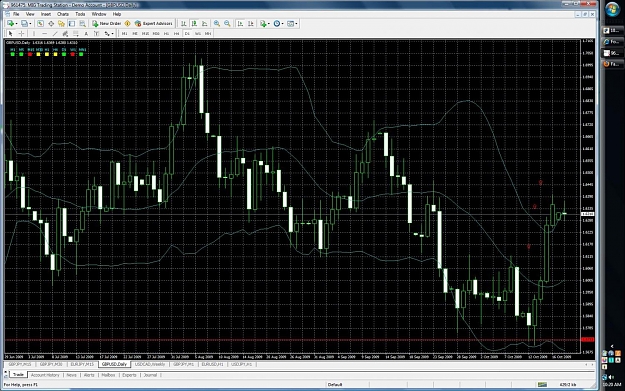
Task: Open the Charts menu
Action: click(x=63, y=14)
